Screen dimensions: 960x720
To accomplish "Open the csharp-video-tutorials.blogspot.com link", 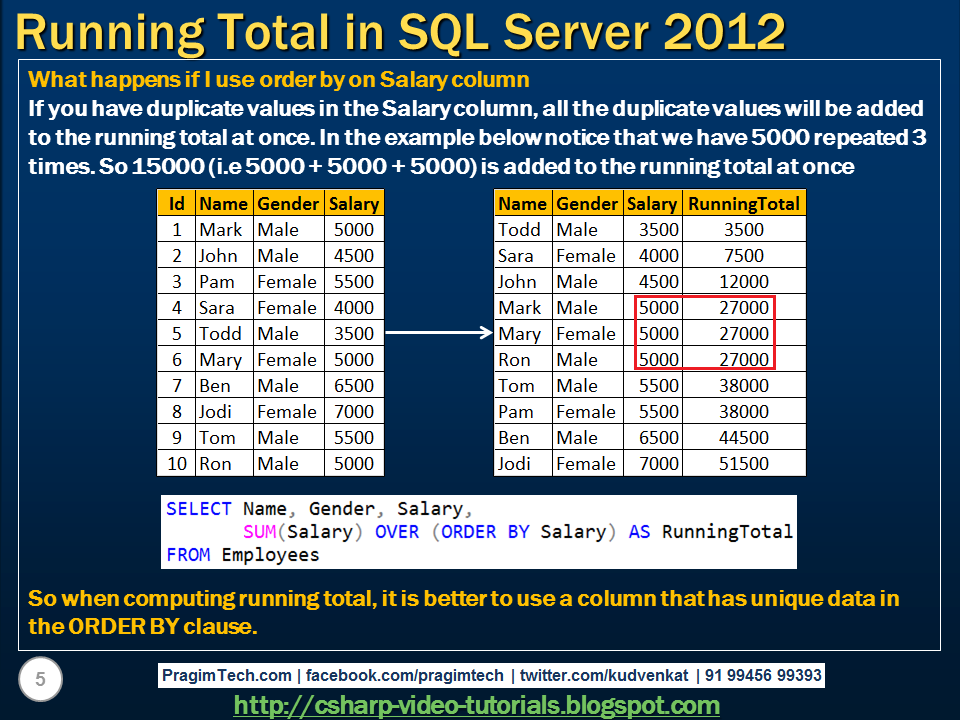I will [x=479, y=702].
